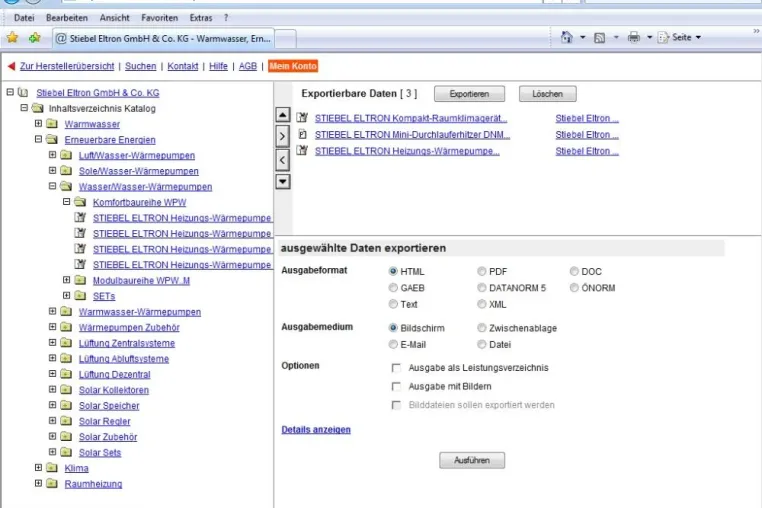Click the red back arrow before Herstellerübersicht
Screen dimensions: 762x508
11,66
